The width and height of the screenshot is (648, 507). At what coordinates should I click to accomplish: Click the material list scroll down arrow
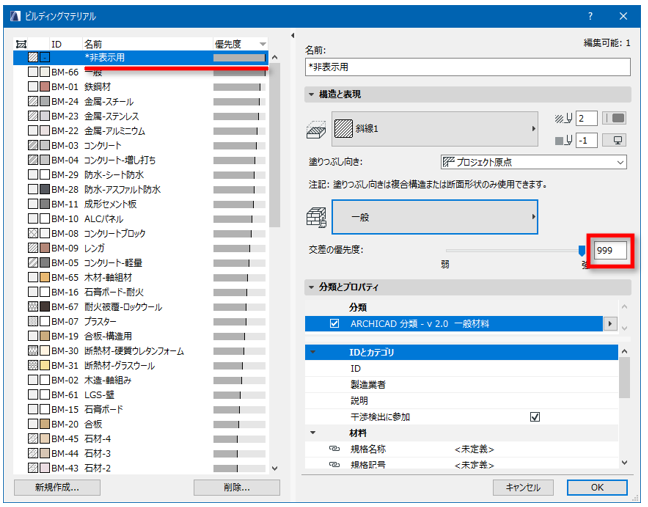pos(275,468)
